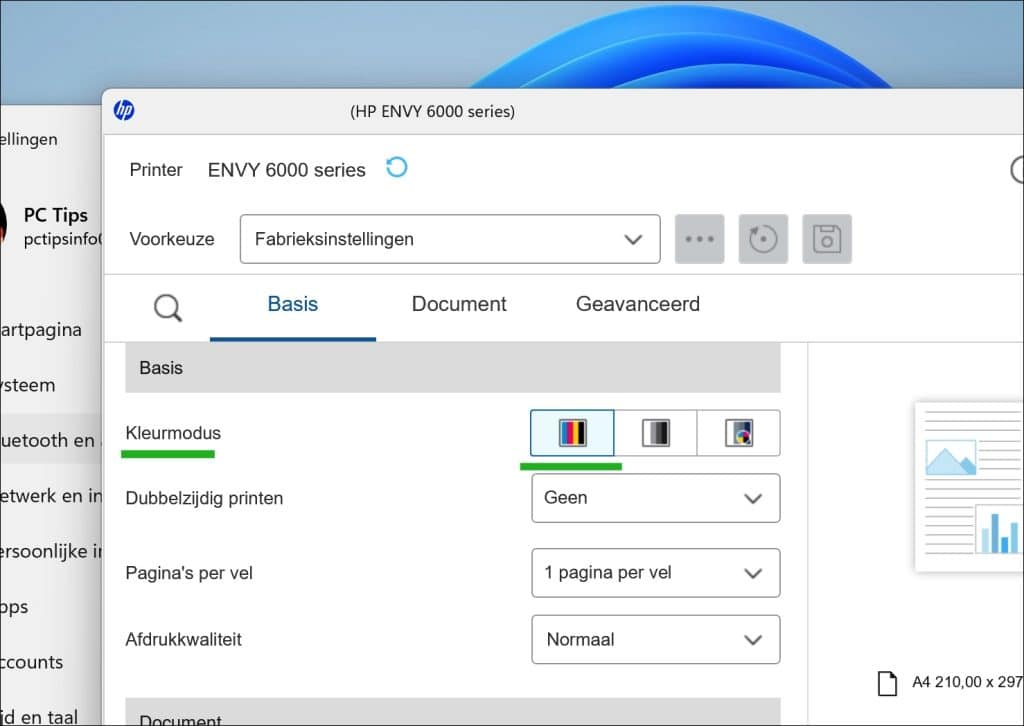Screen dimensions: 1024x726
Task: Reset preset with the circular arrow button
Action: (763, 239)
